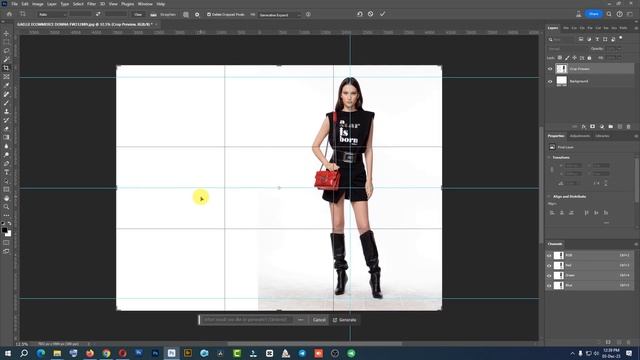
Task: Open the Filter menu
Action: pos(91,4)
